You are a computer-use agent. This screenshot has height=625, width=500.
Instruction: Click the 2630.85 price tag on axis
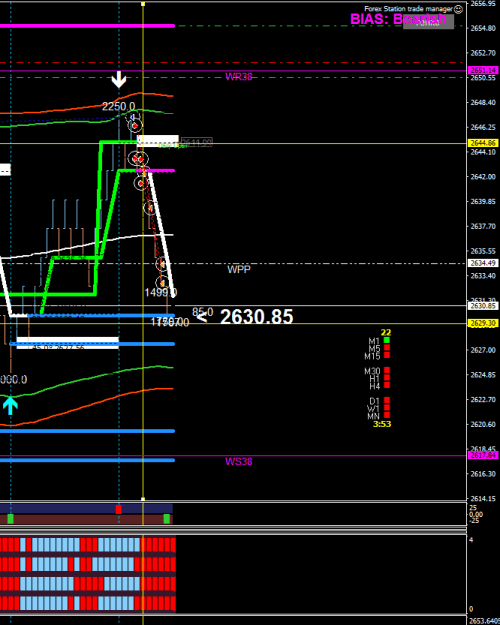tap(483, 306)
